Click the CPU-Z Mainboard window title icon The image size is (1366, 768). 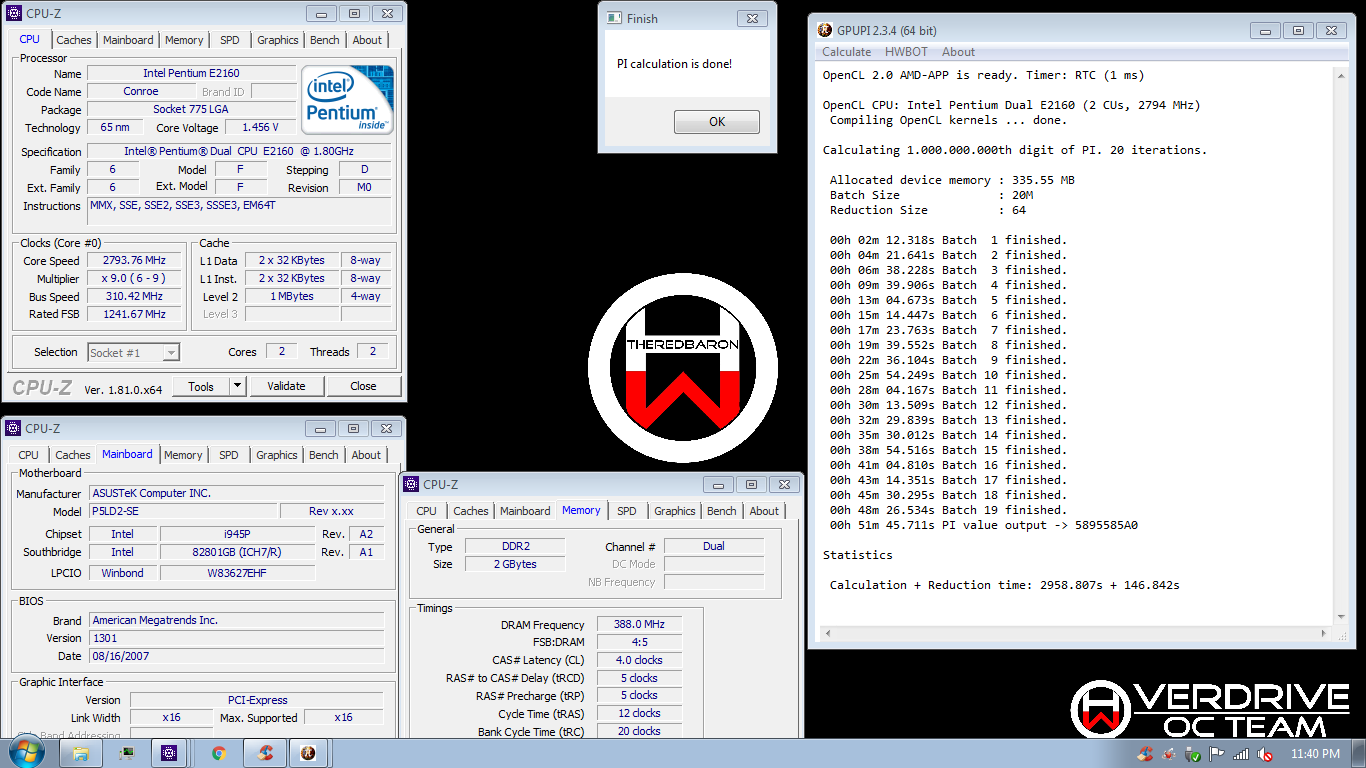point(13,428)
